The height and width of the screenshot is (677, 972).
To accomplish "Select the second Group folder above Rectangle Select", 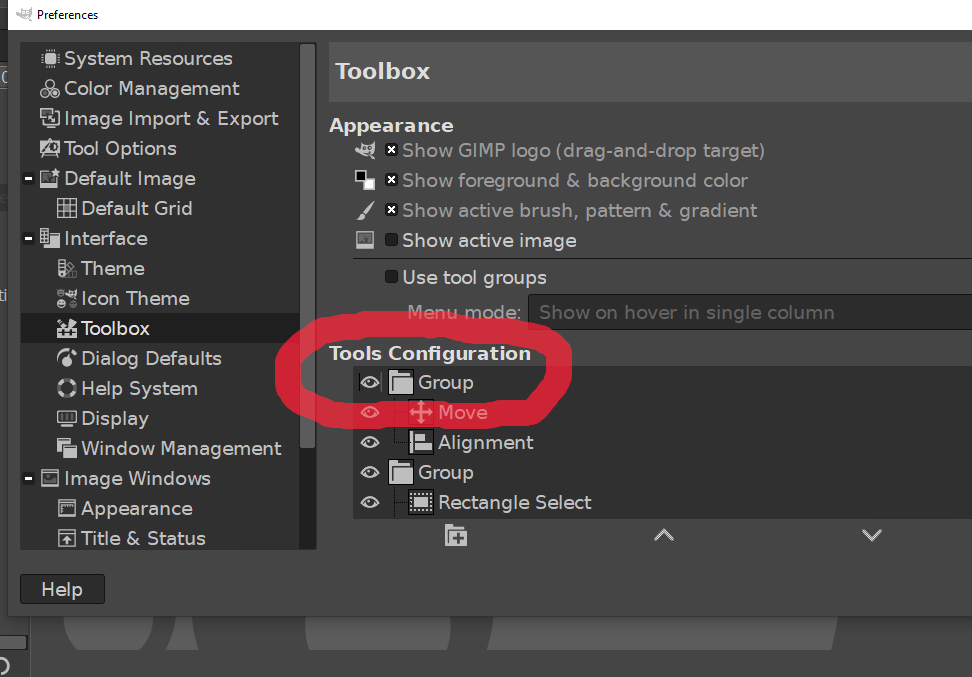I will click(x=663, y=472).
